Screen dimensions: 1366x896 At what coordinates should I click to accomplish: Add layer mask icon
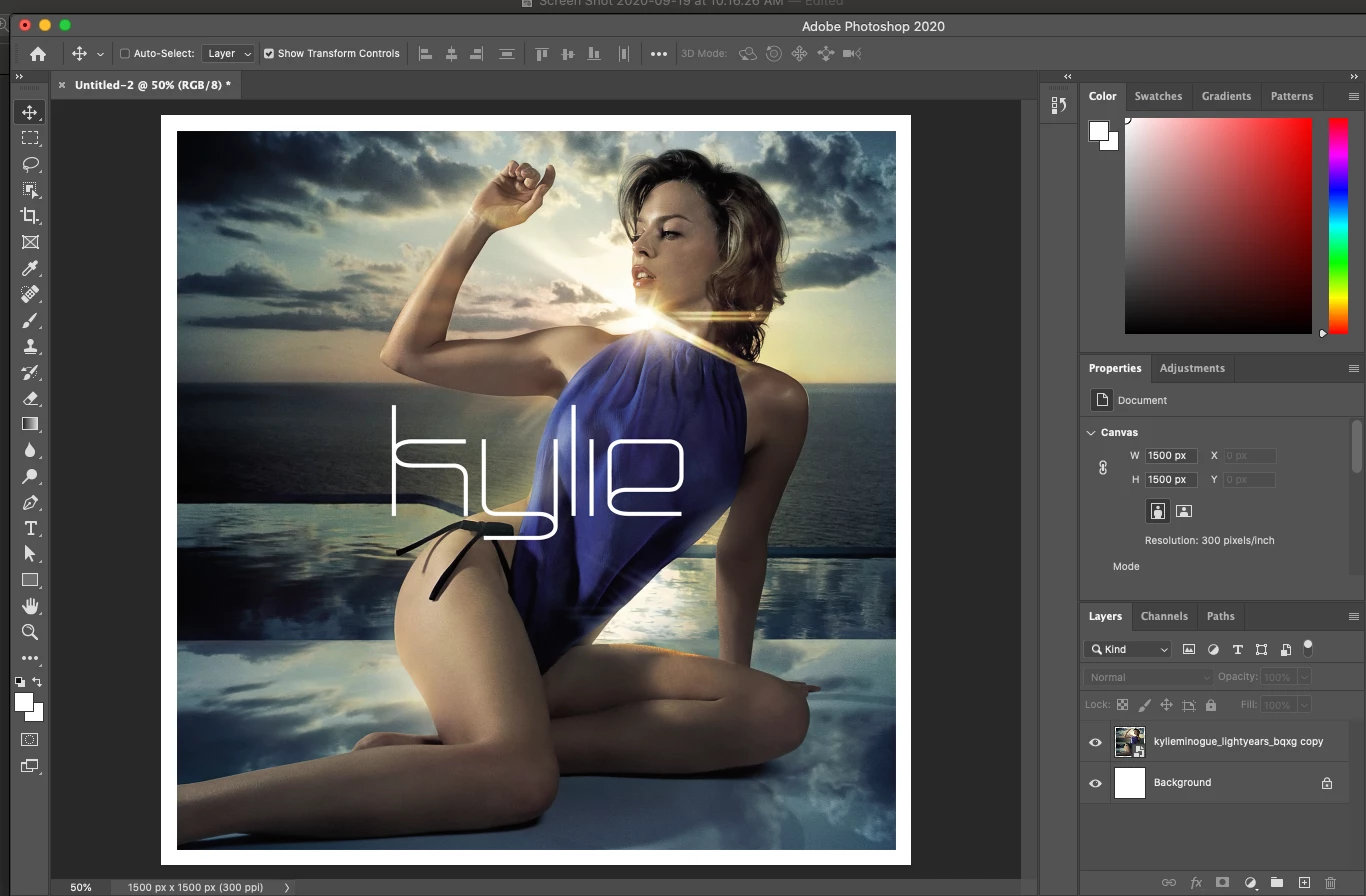(1222, 883)
